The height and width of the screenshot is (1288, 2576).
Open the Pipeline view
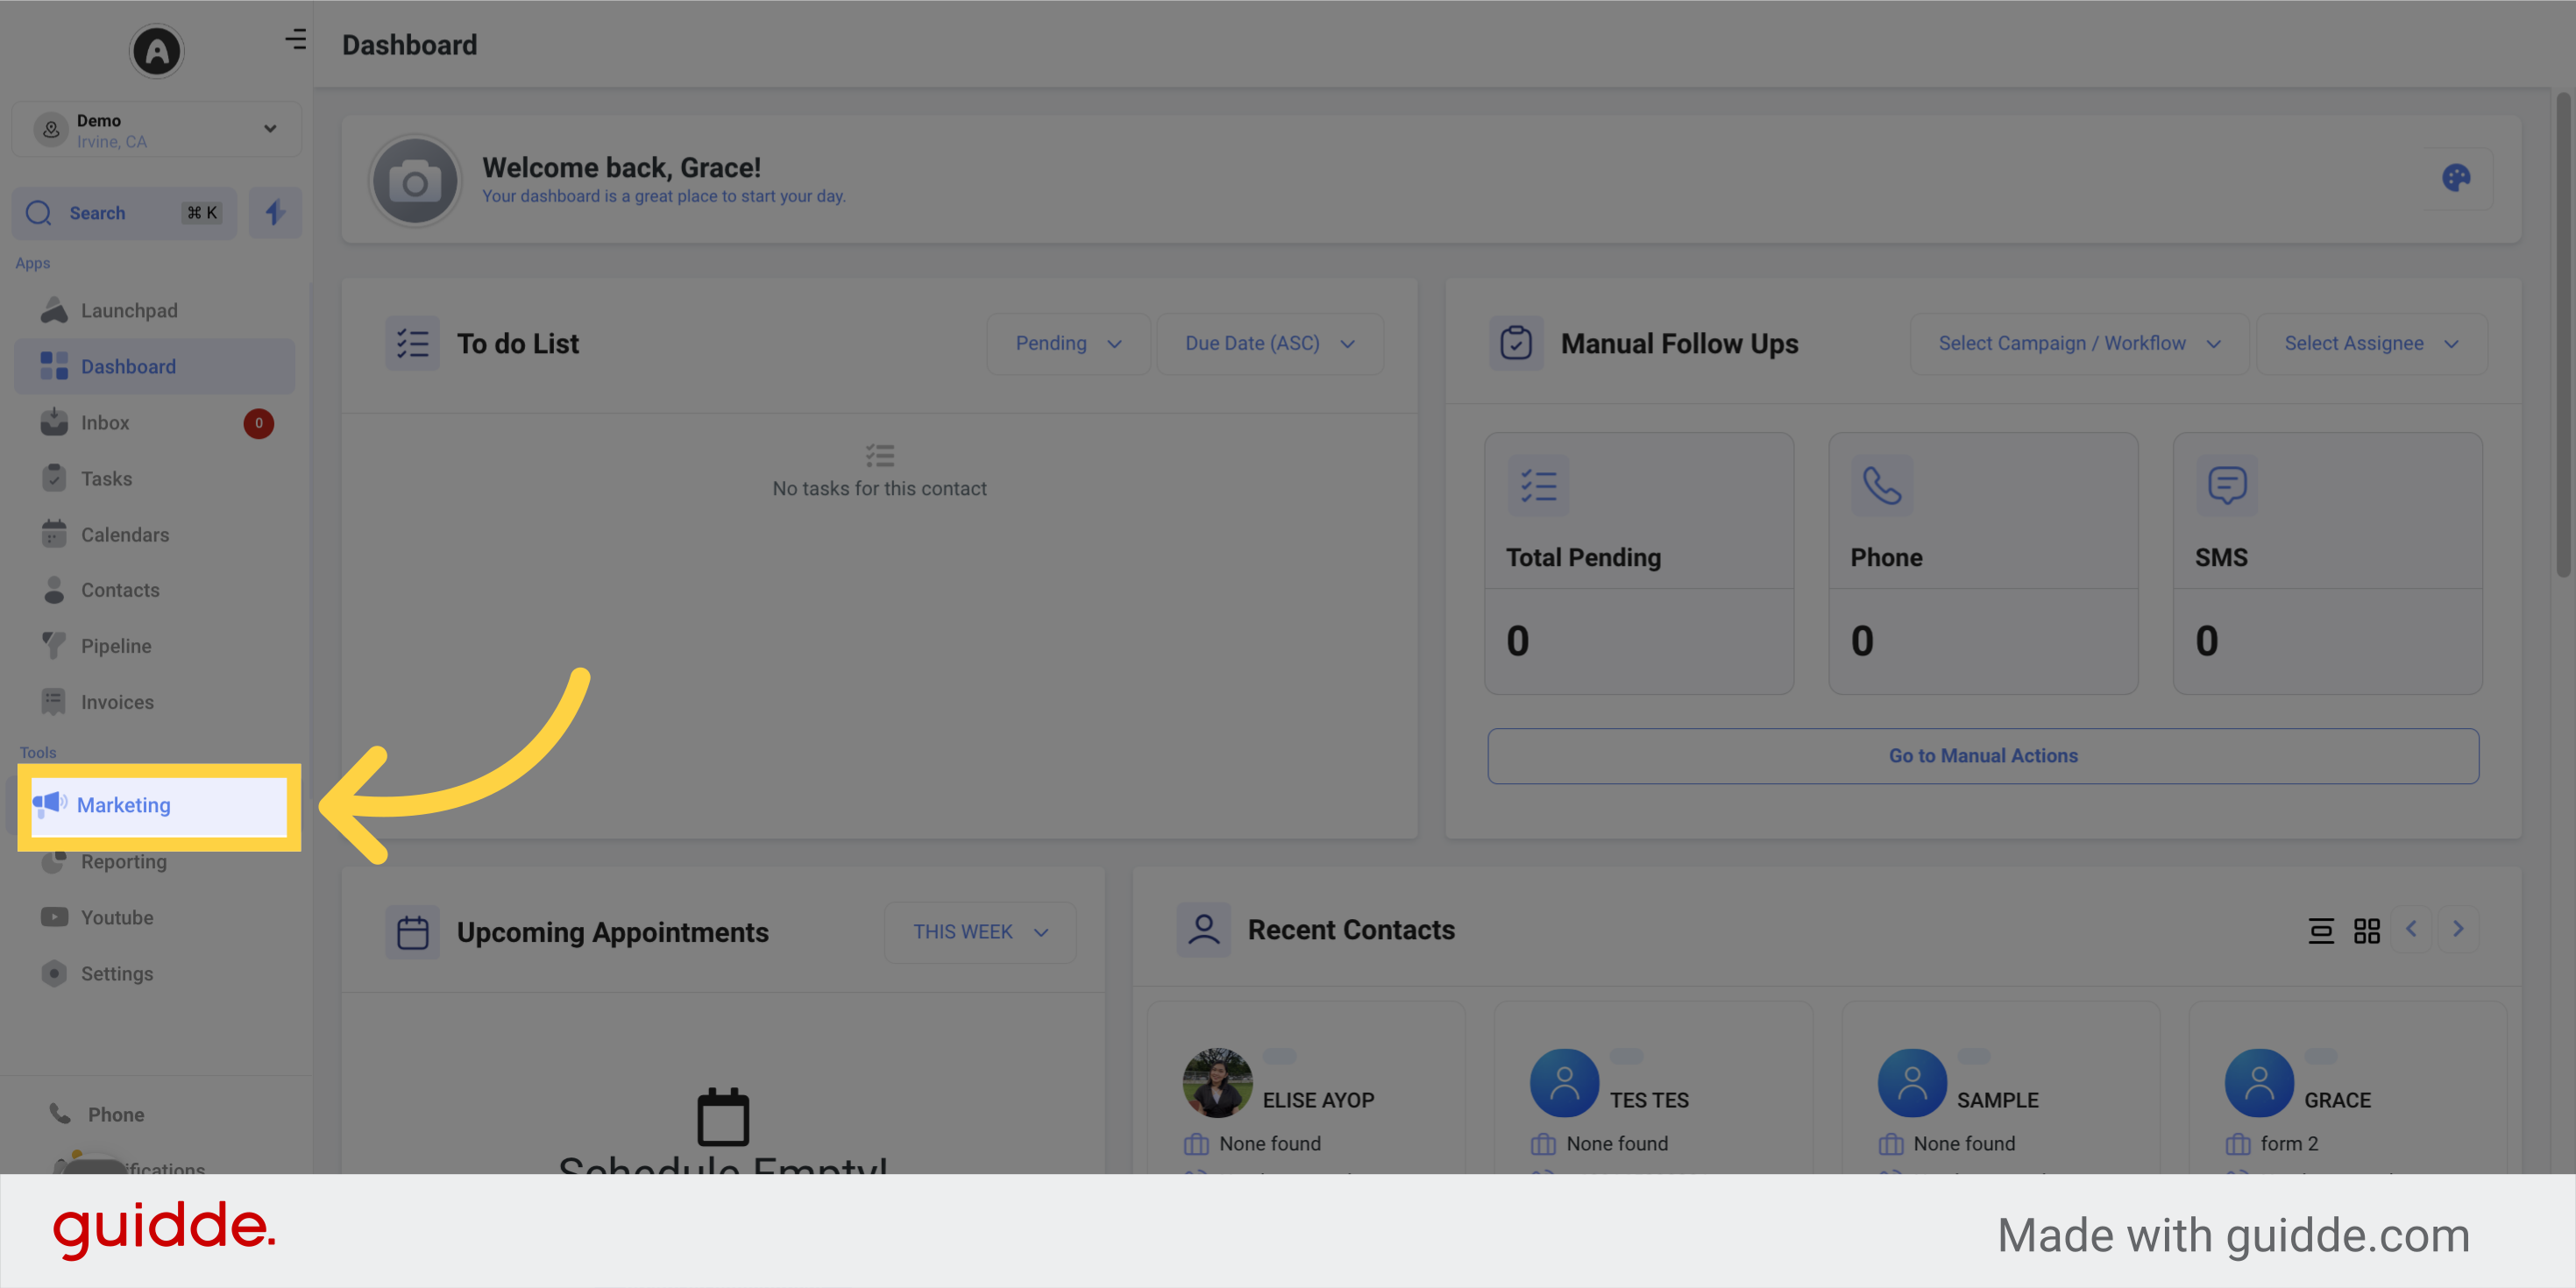(115, 645)
